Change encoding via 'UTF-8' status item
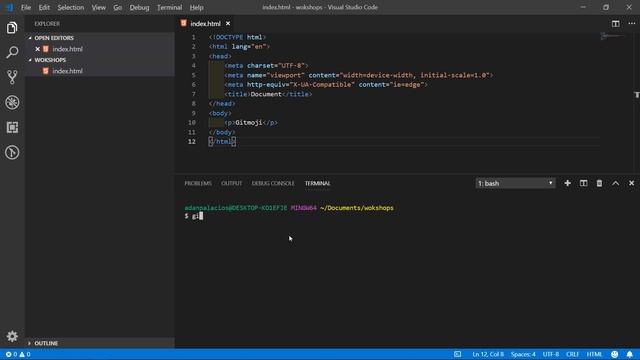 tap(551, 354)
